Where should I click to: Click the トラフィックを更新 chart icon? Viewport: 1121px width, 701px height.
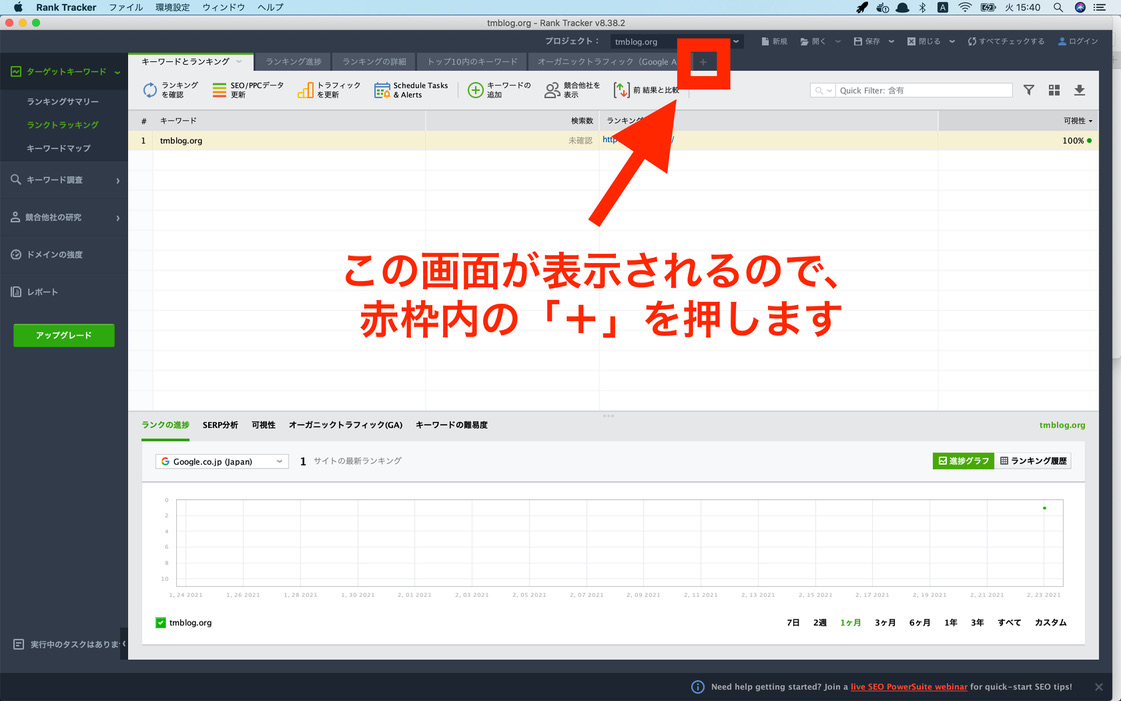click(x=305, y=90)
